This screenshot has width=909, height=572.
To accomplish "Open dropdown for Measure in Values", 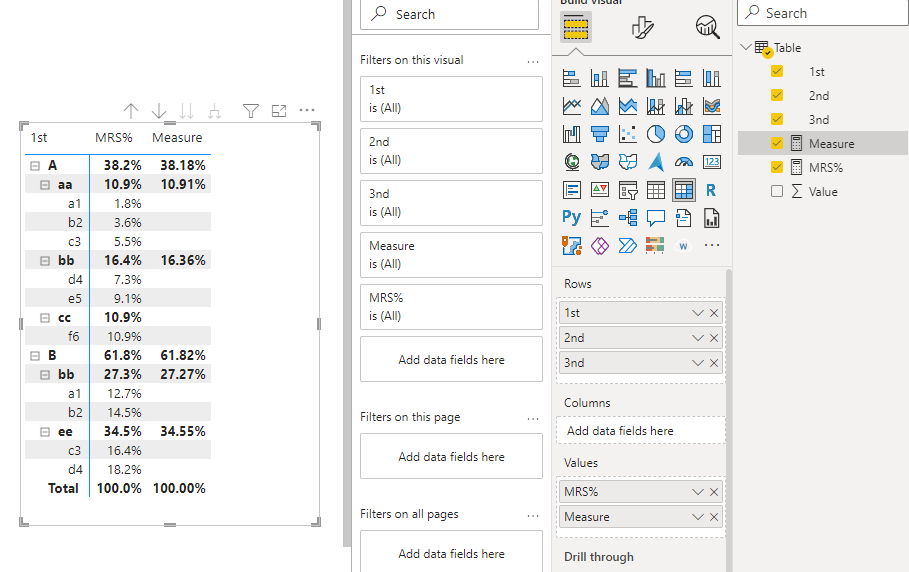I will (697, 517).
